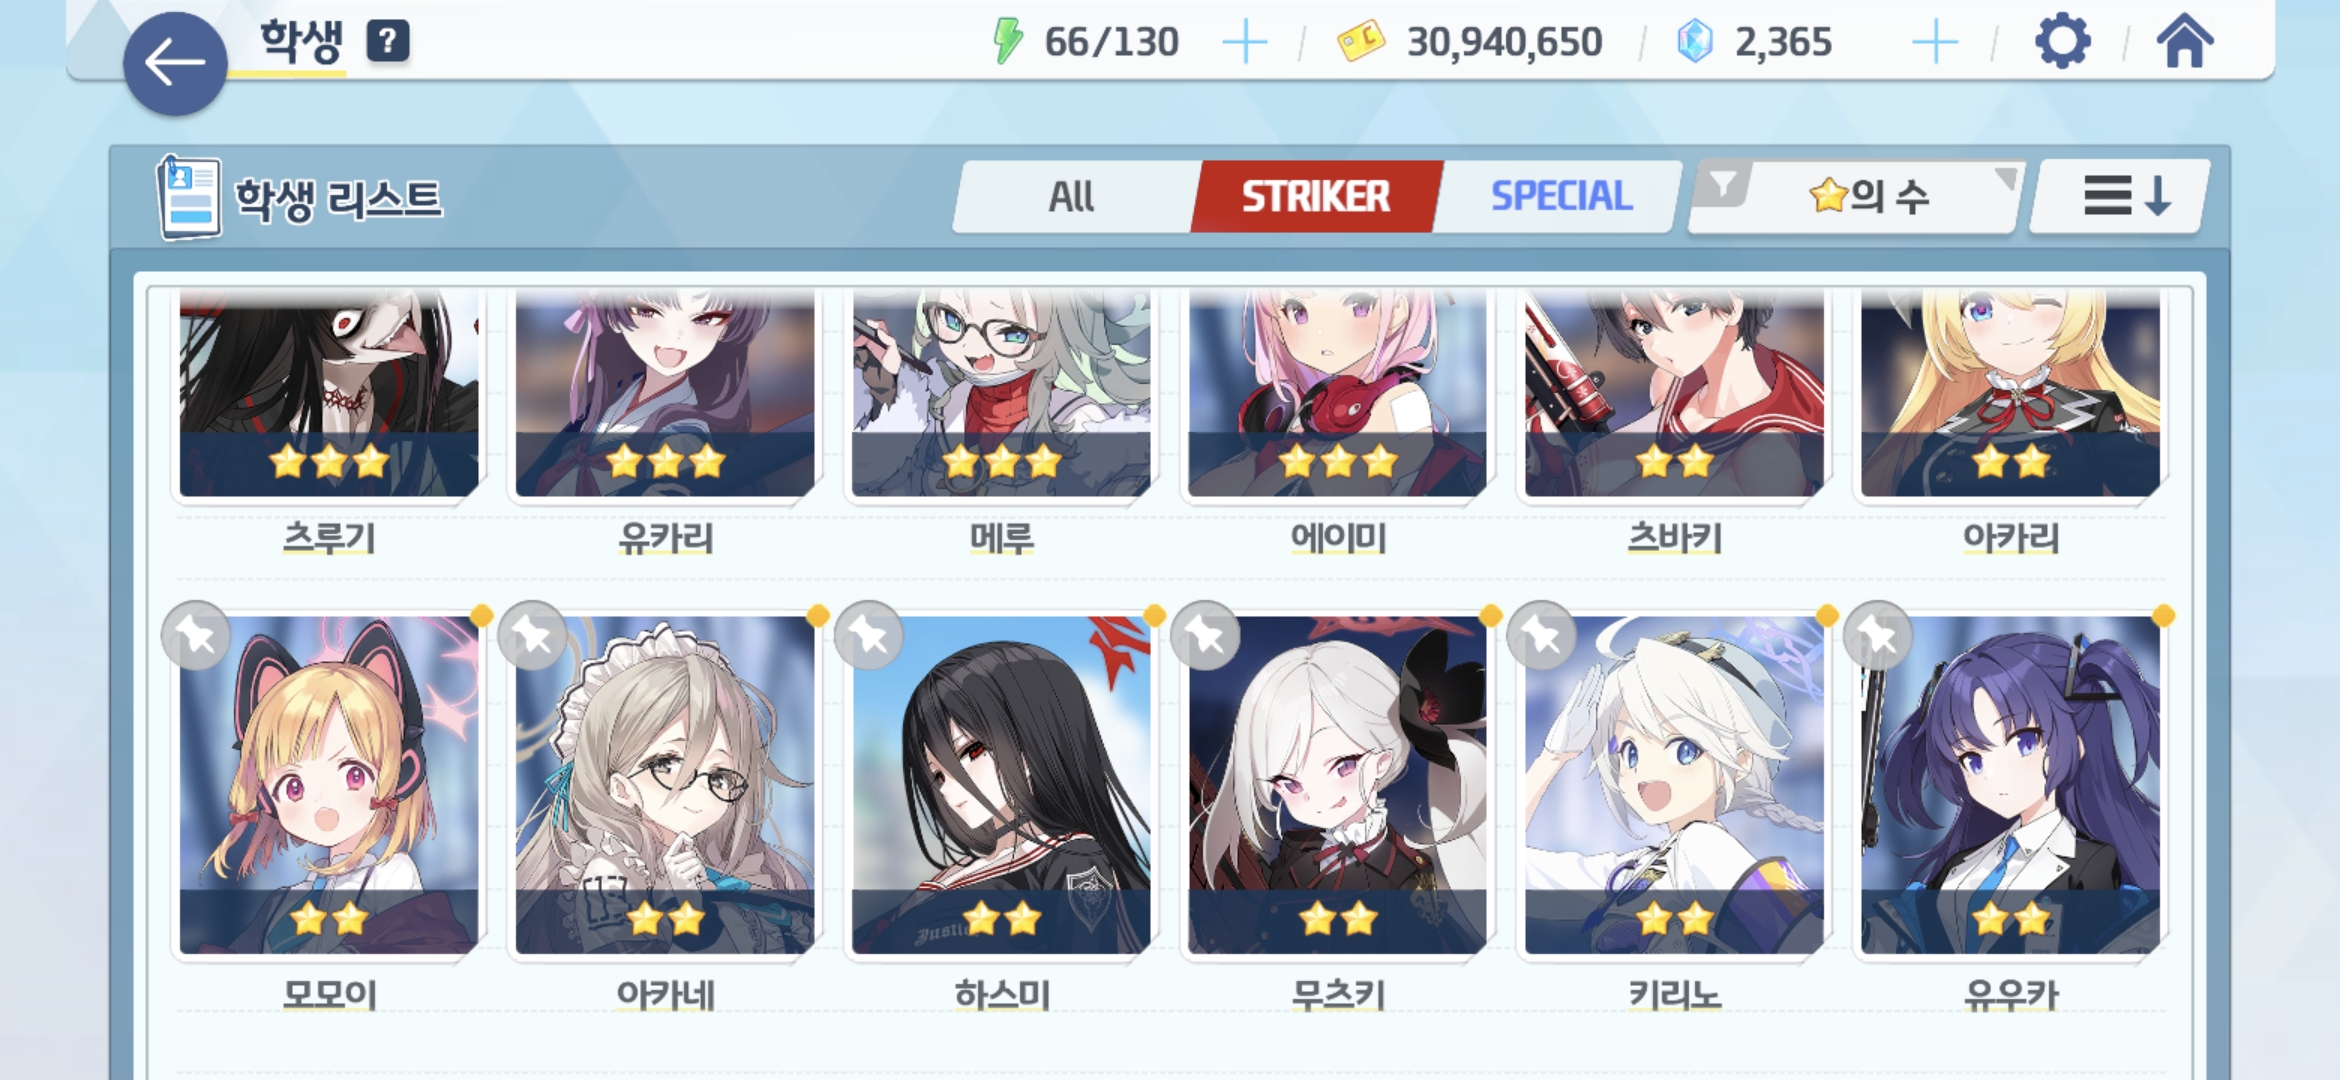Image resolution: width=2340 pixels, height=1080 pixels.
Task: Click the 키리노 name label
Action: coord(1674,995)
